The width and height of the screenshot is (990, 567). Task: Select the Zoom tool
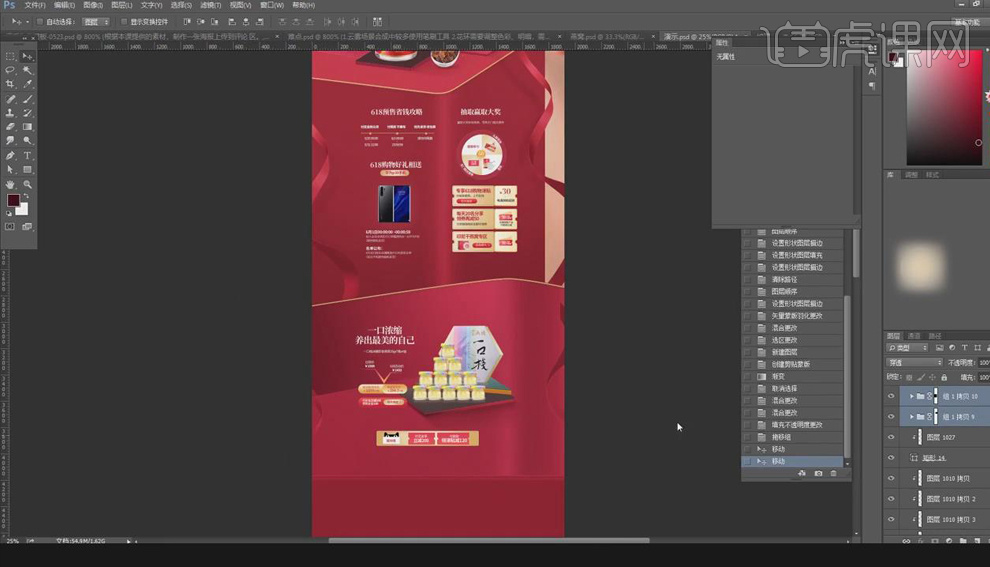tap(27, 185)
